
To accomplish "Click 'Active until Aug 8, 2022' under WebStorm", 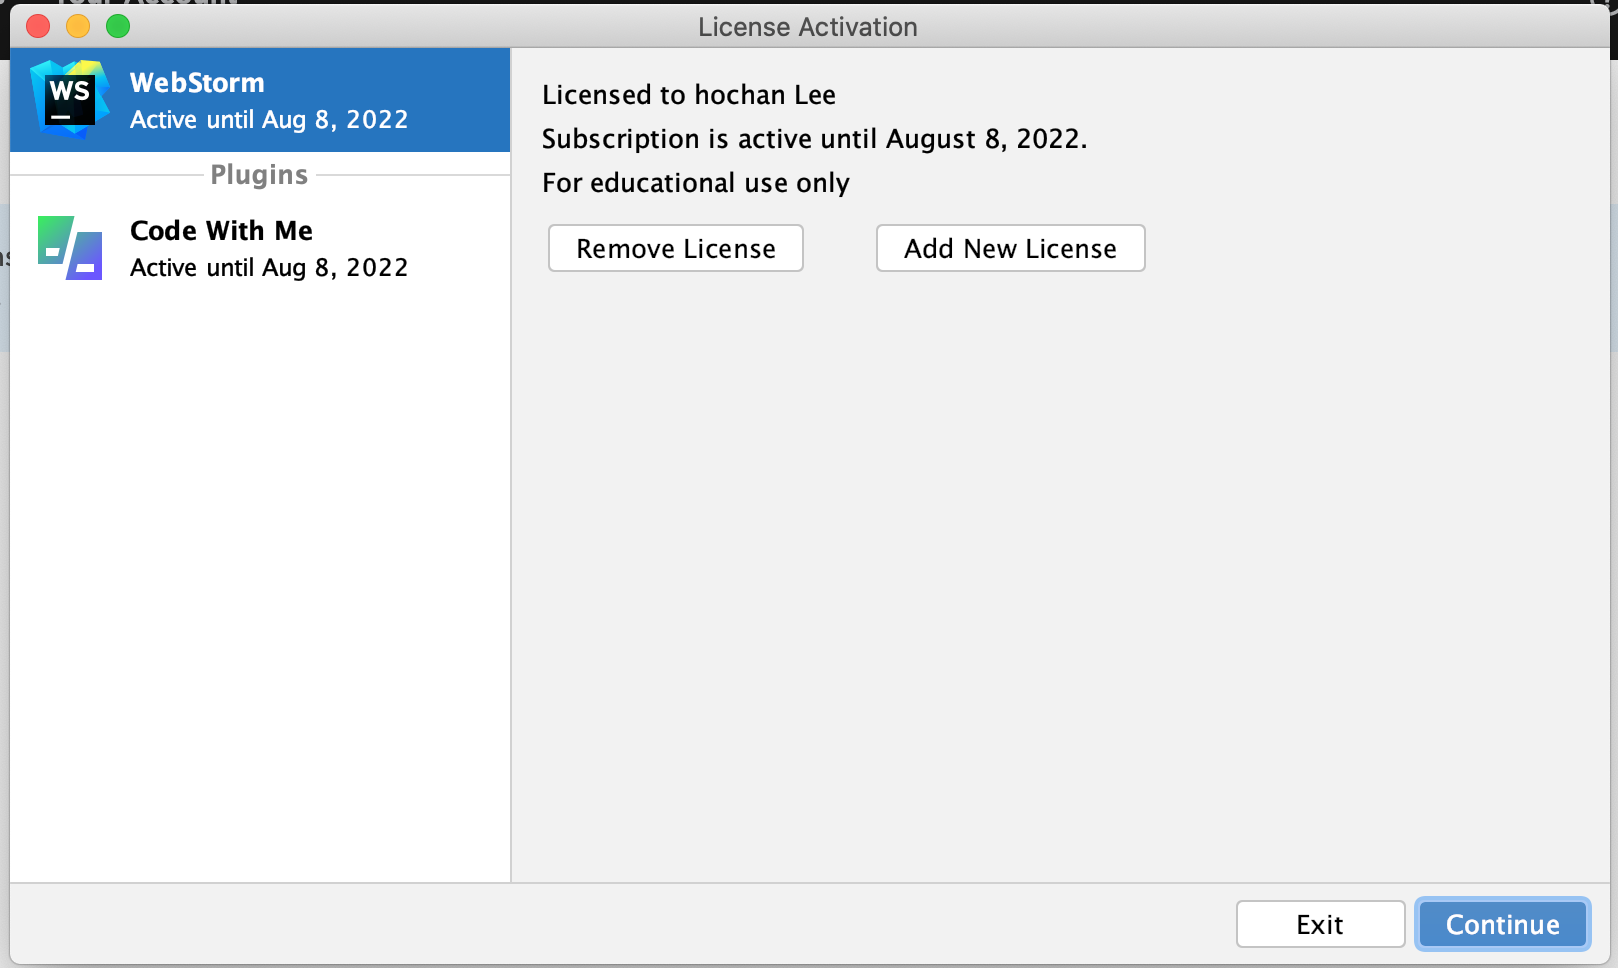I will pyautogui.click(x=268, y=119).
